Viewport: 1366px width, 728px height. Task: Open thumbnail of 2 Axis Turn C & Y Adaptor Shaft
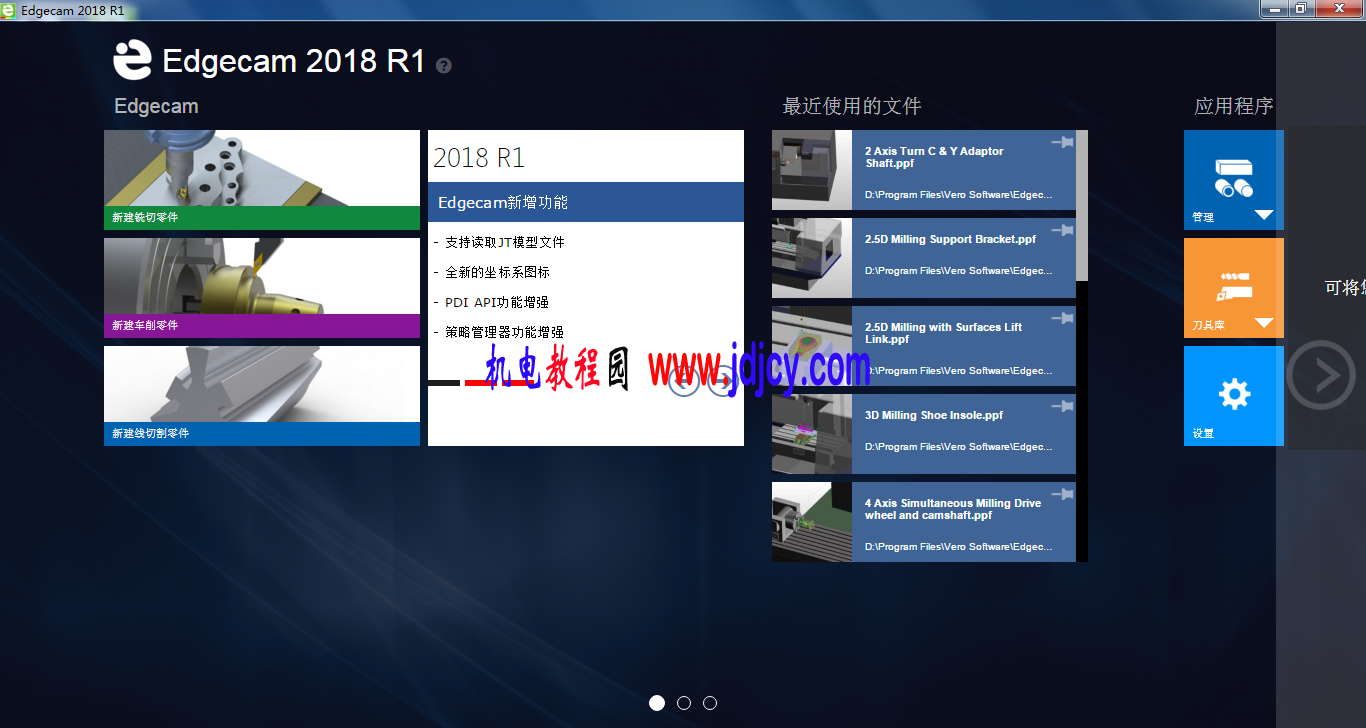[x=812, y=170]
